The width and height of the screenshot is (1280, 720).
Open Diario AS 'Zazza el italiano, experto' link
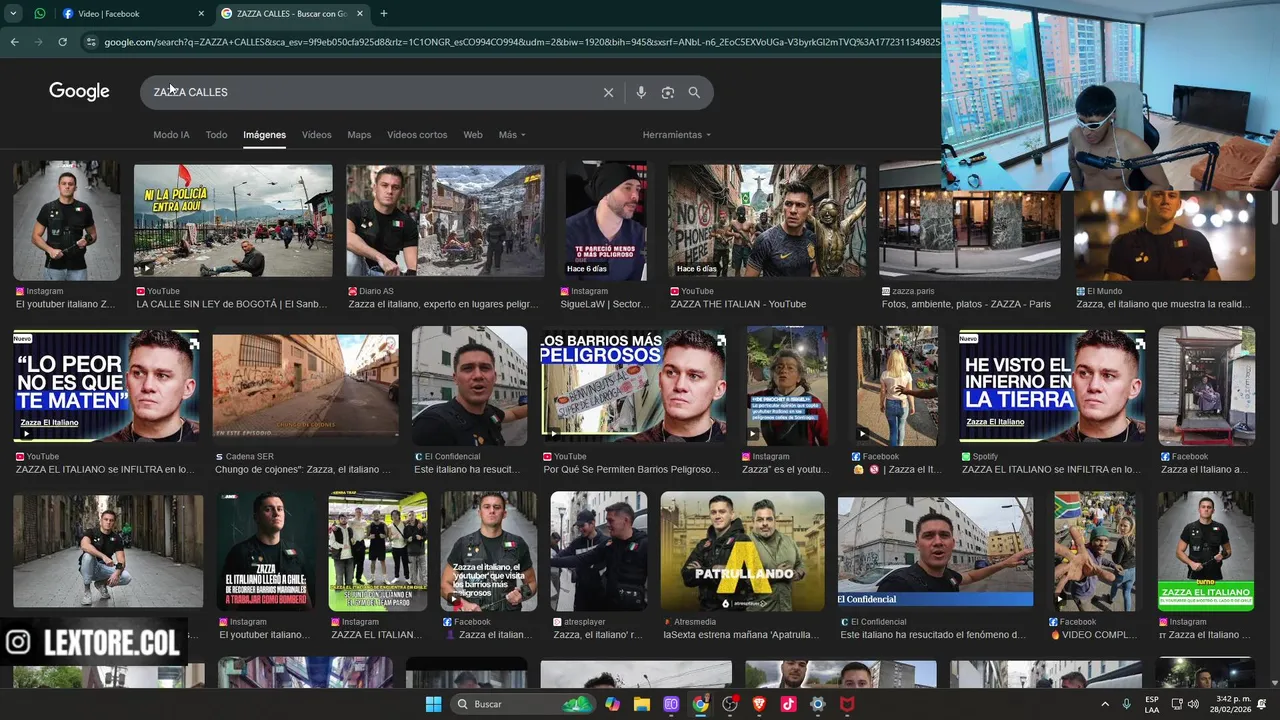click(x=443, y=304)
